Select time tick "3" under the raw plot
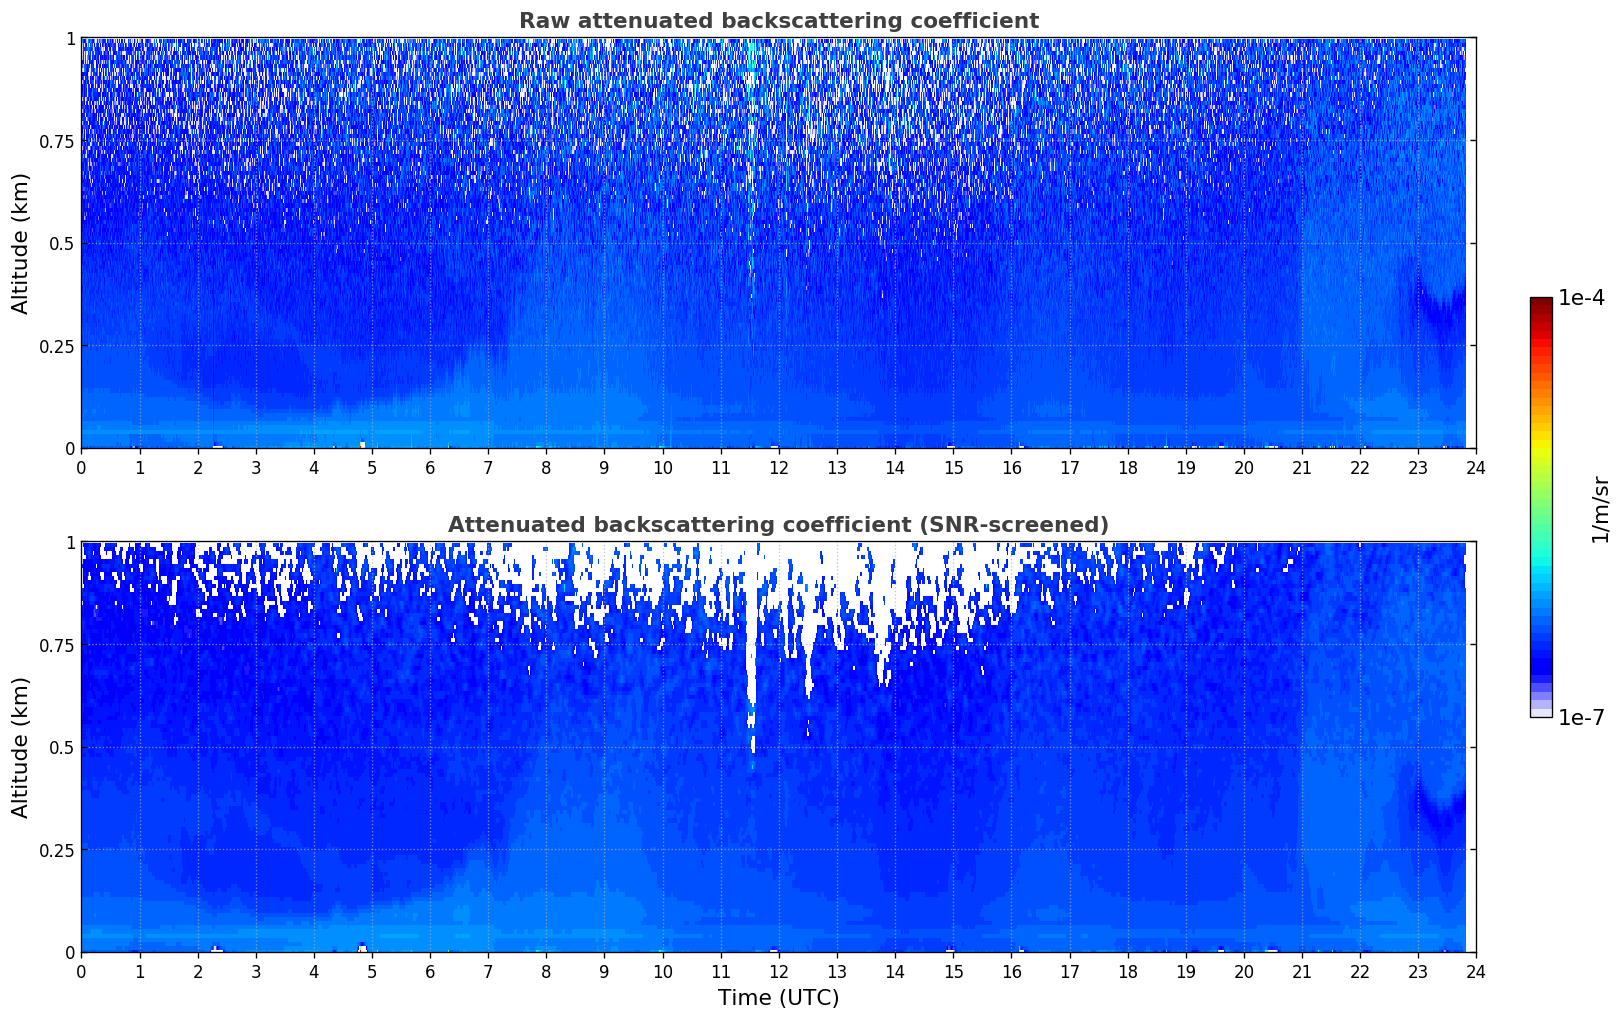Image resolution: width=1621 pixels, height=1020 pixels. pyautogui.click(x=255, y=467)
